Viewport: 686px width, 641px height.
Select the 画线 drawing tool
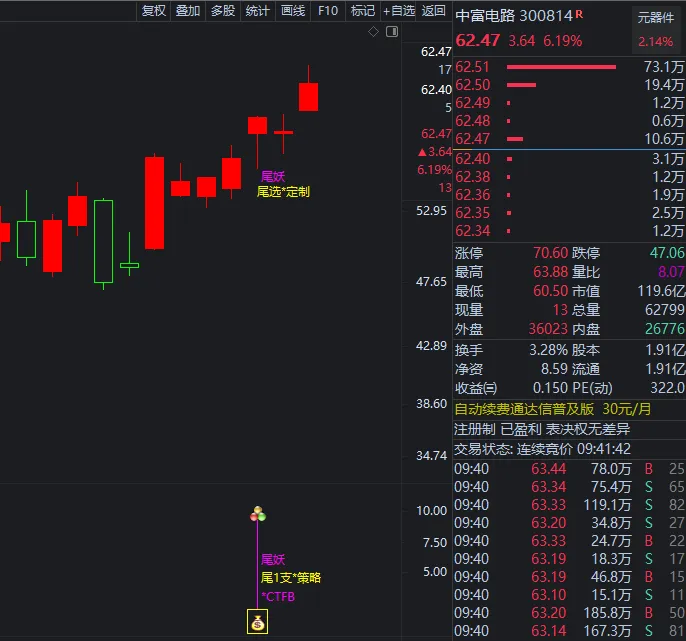(292, 11)
